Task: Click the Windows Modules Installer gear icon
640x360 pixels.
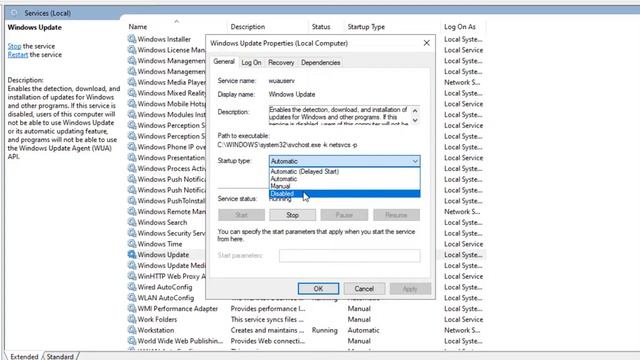Action: [x=132, y=114]
